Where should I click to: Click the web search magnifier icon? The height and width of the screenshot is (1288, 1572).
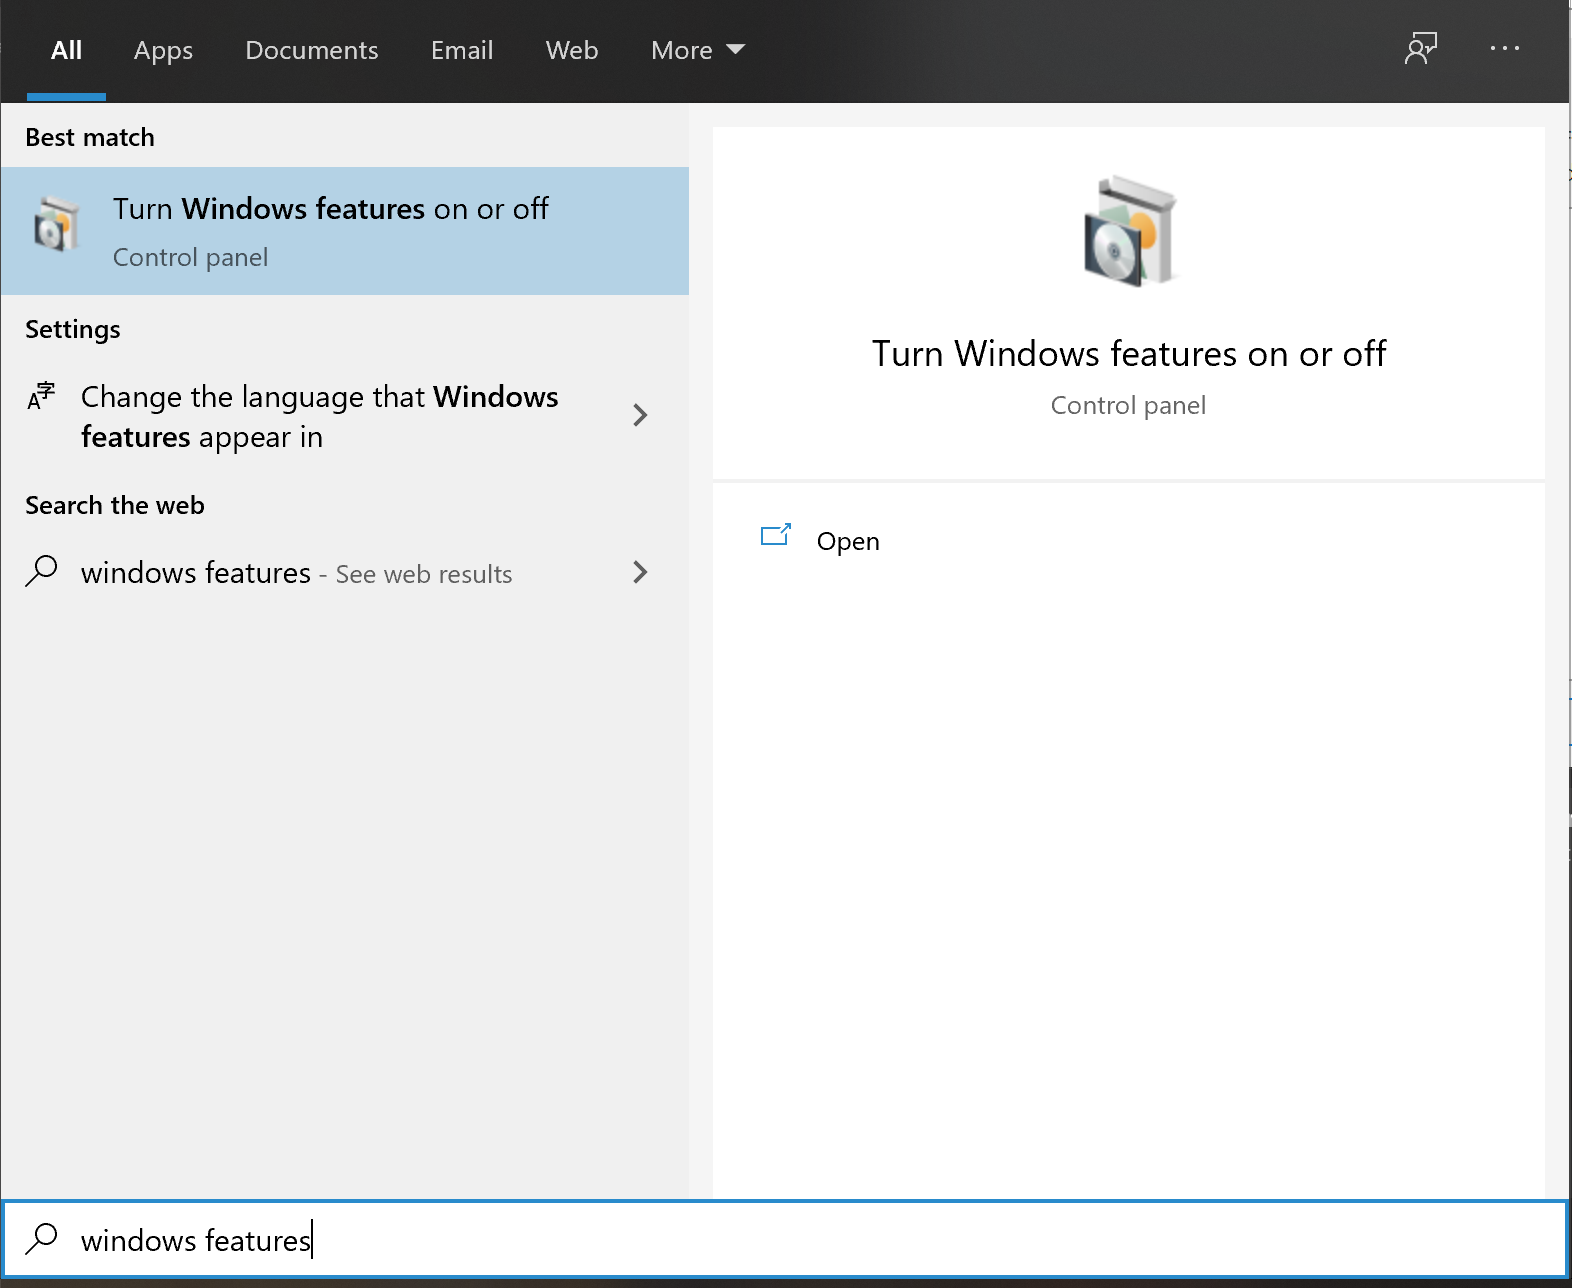click(x=41, y=571)
